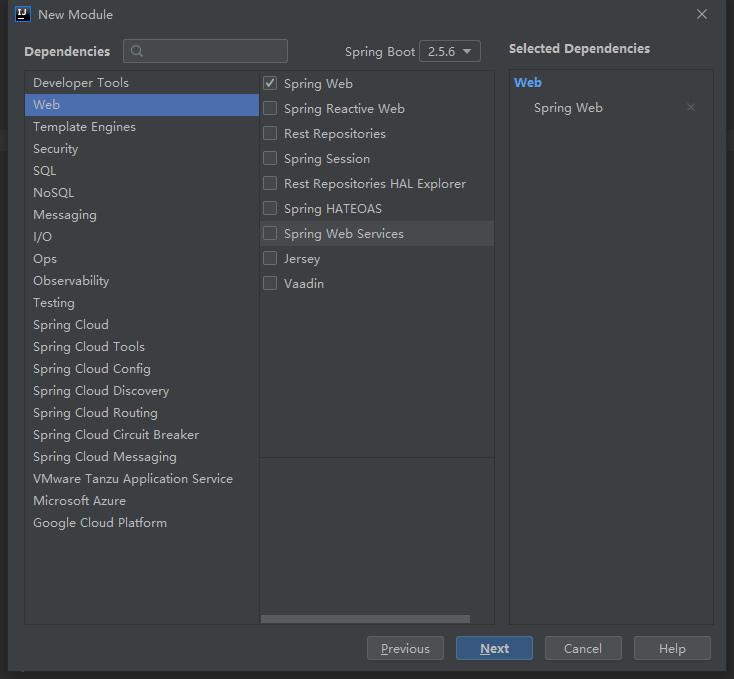Viewport: 734px width, 679px height.
Task: Close the New Module dialog
Action: click(x=702, y=15)
